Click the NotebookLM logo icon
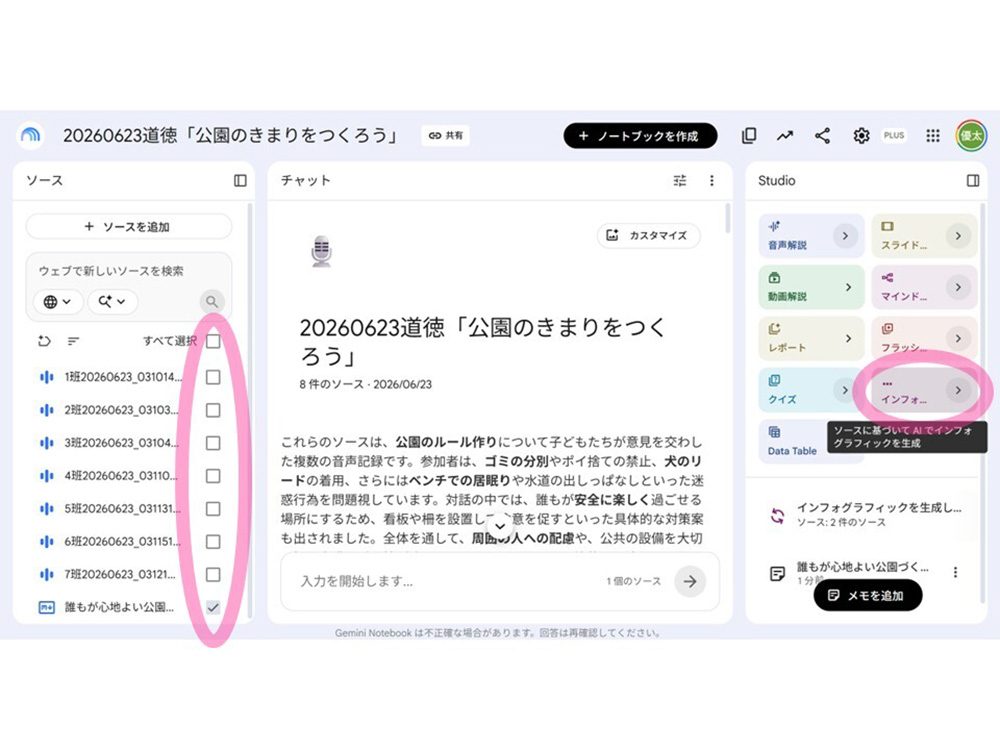The height and width of the screenshot is (750, 1000). (x=30, y=135)
